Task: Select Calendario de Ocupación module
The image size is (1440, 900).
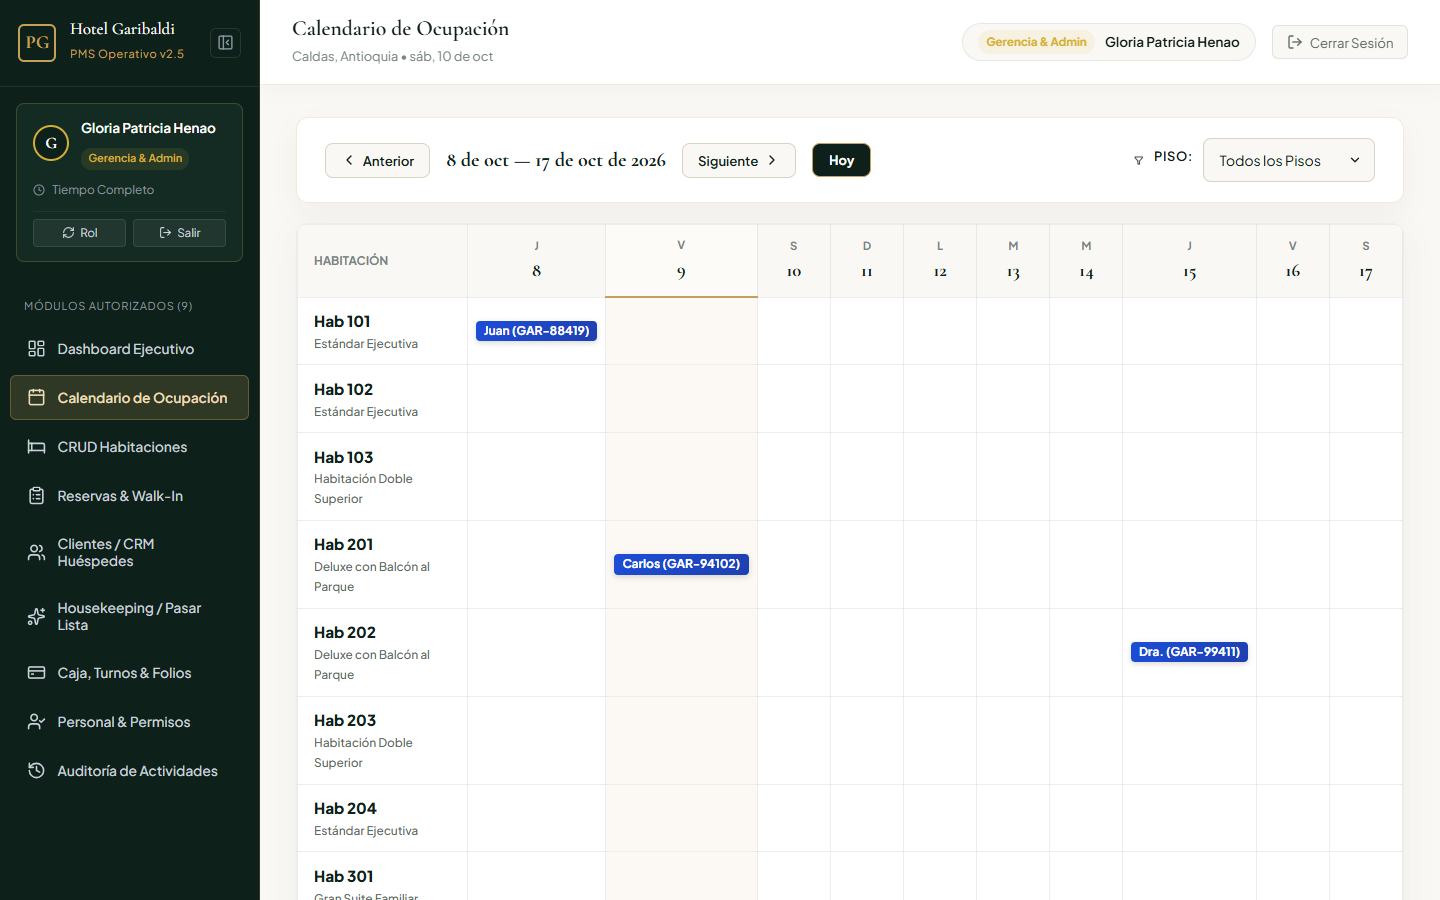Action: coord(129,398)
